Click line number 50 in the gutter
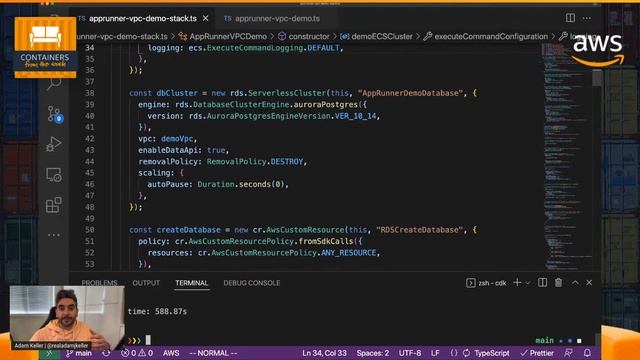 click(90, 230)
